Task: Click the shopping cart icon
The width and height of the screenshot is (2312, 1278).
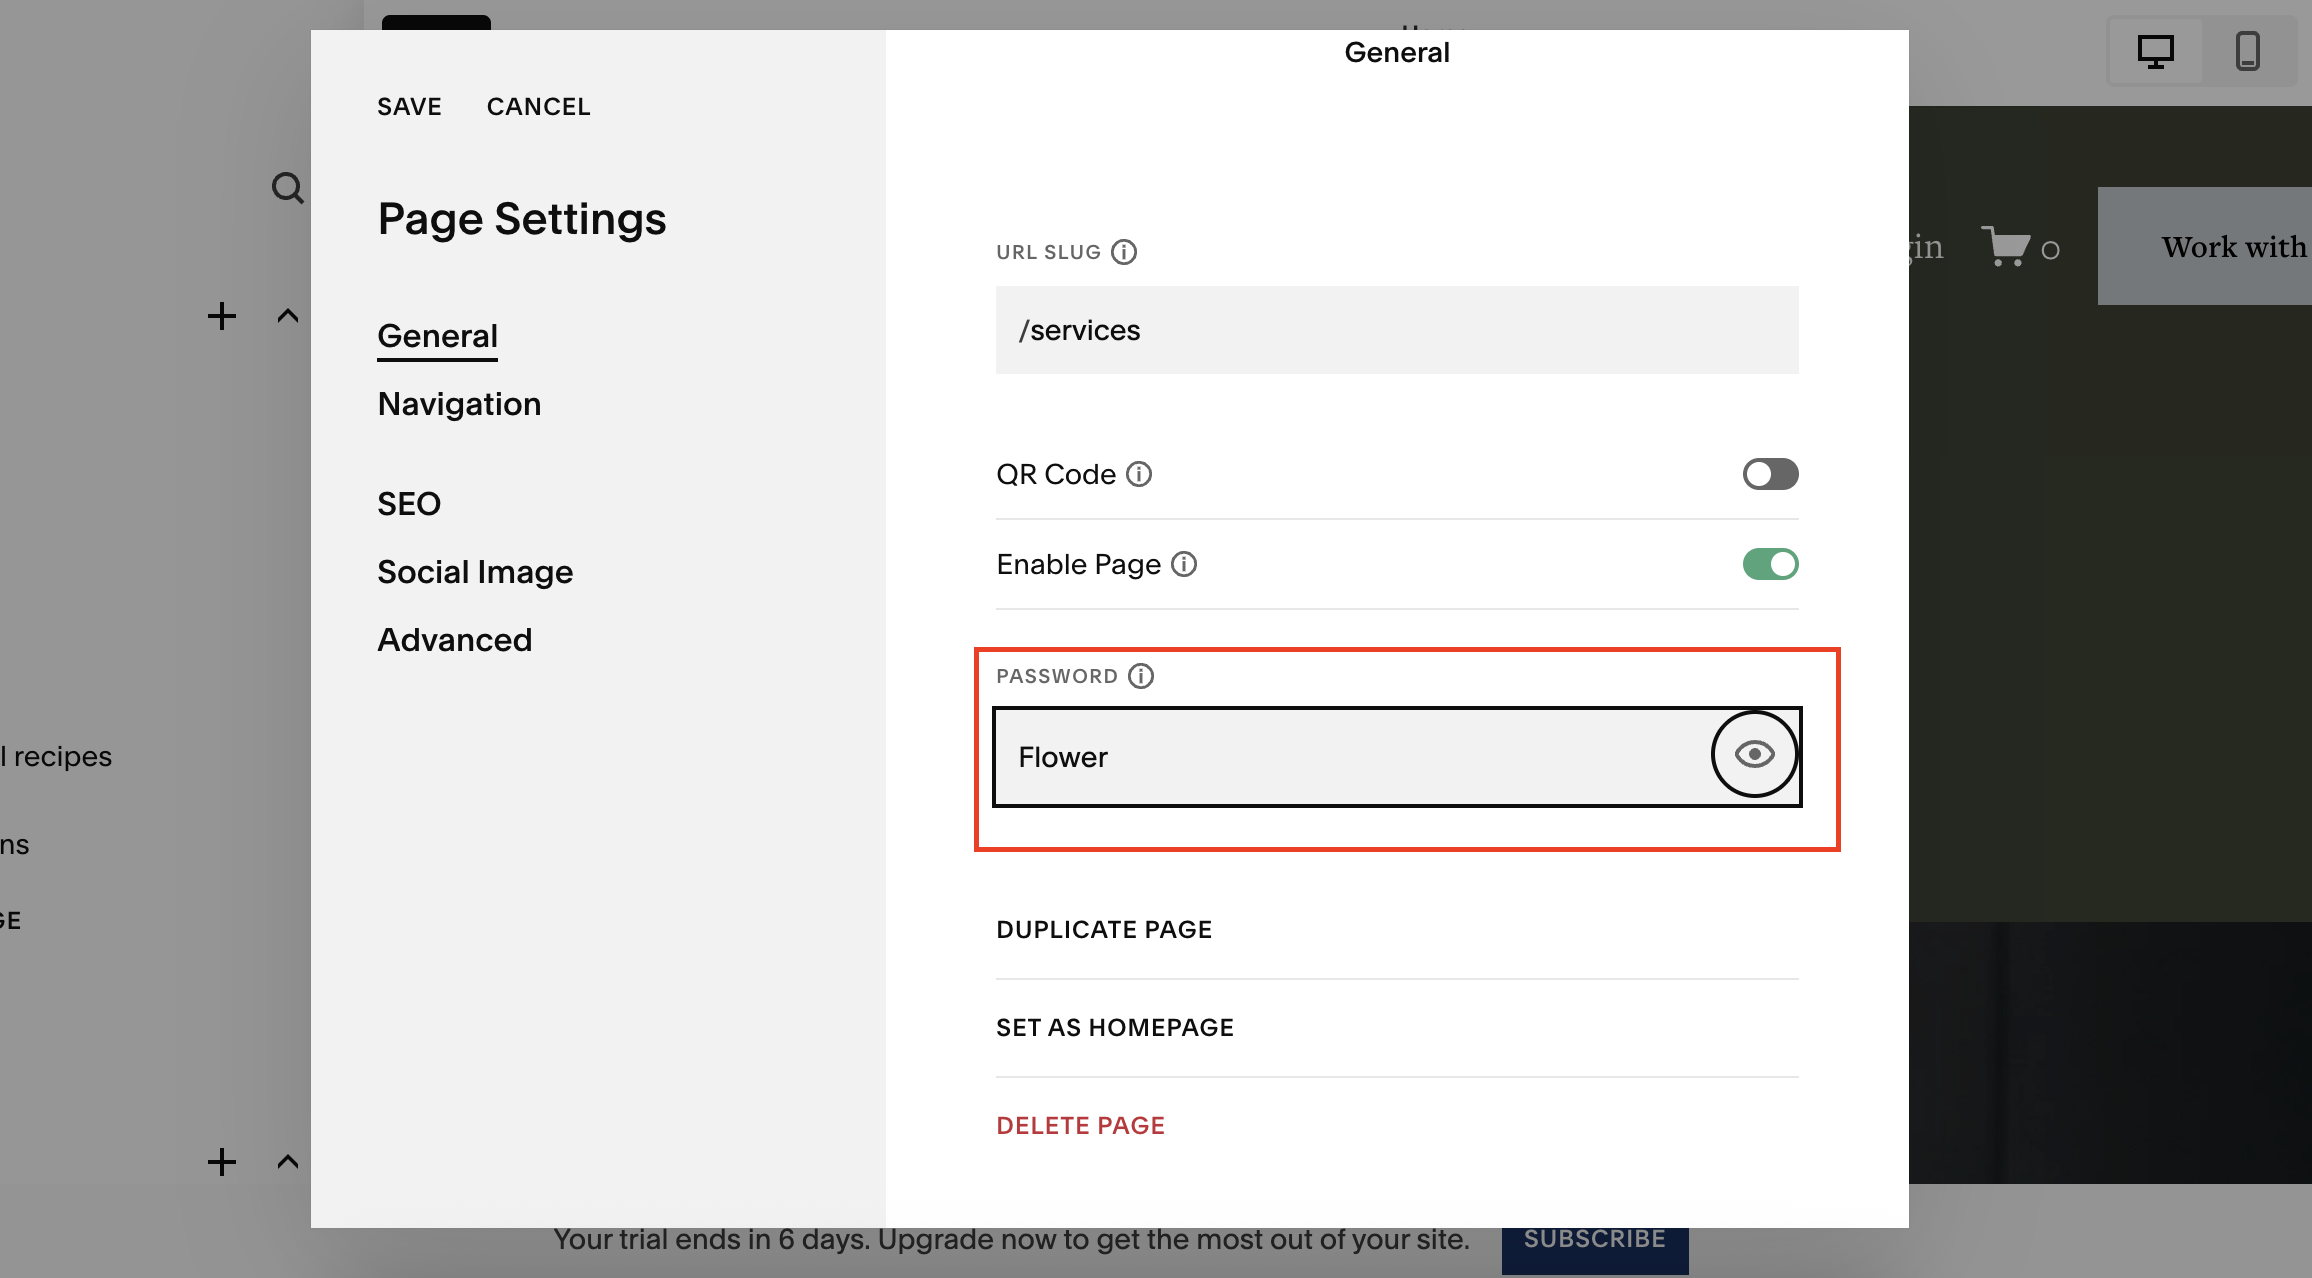Action: coord(2005,246)
